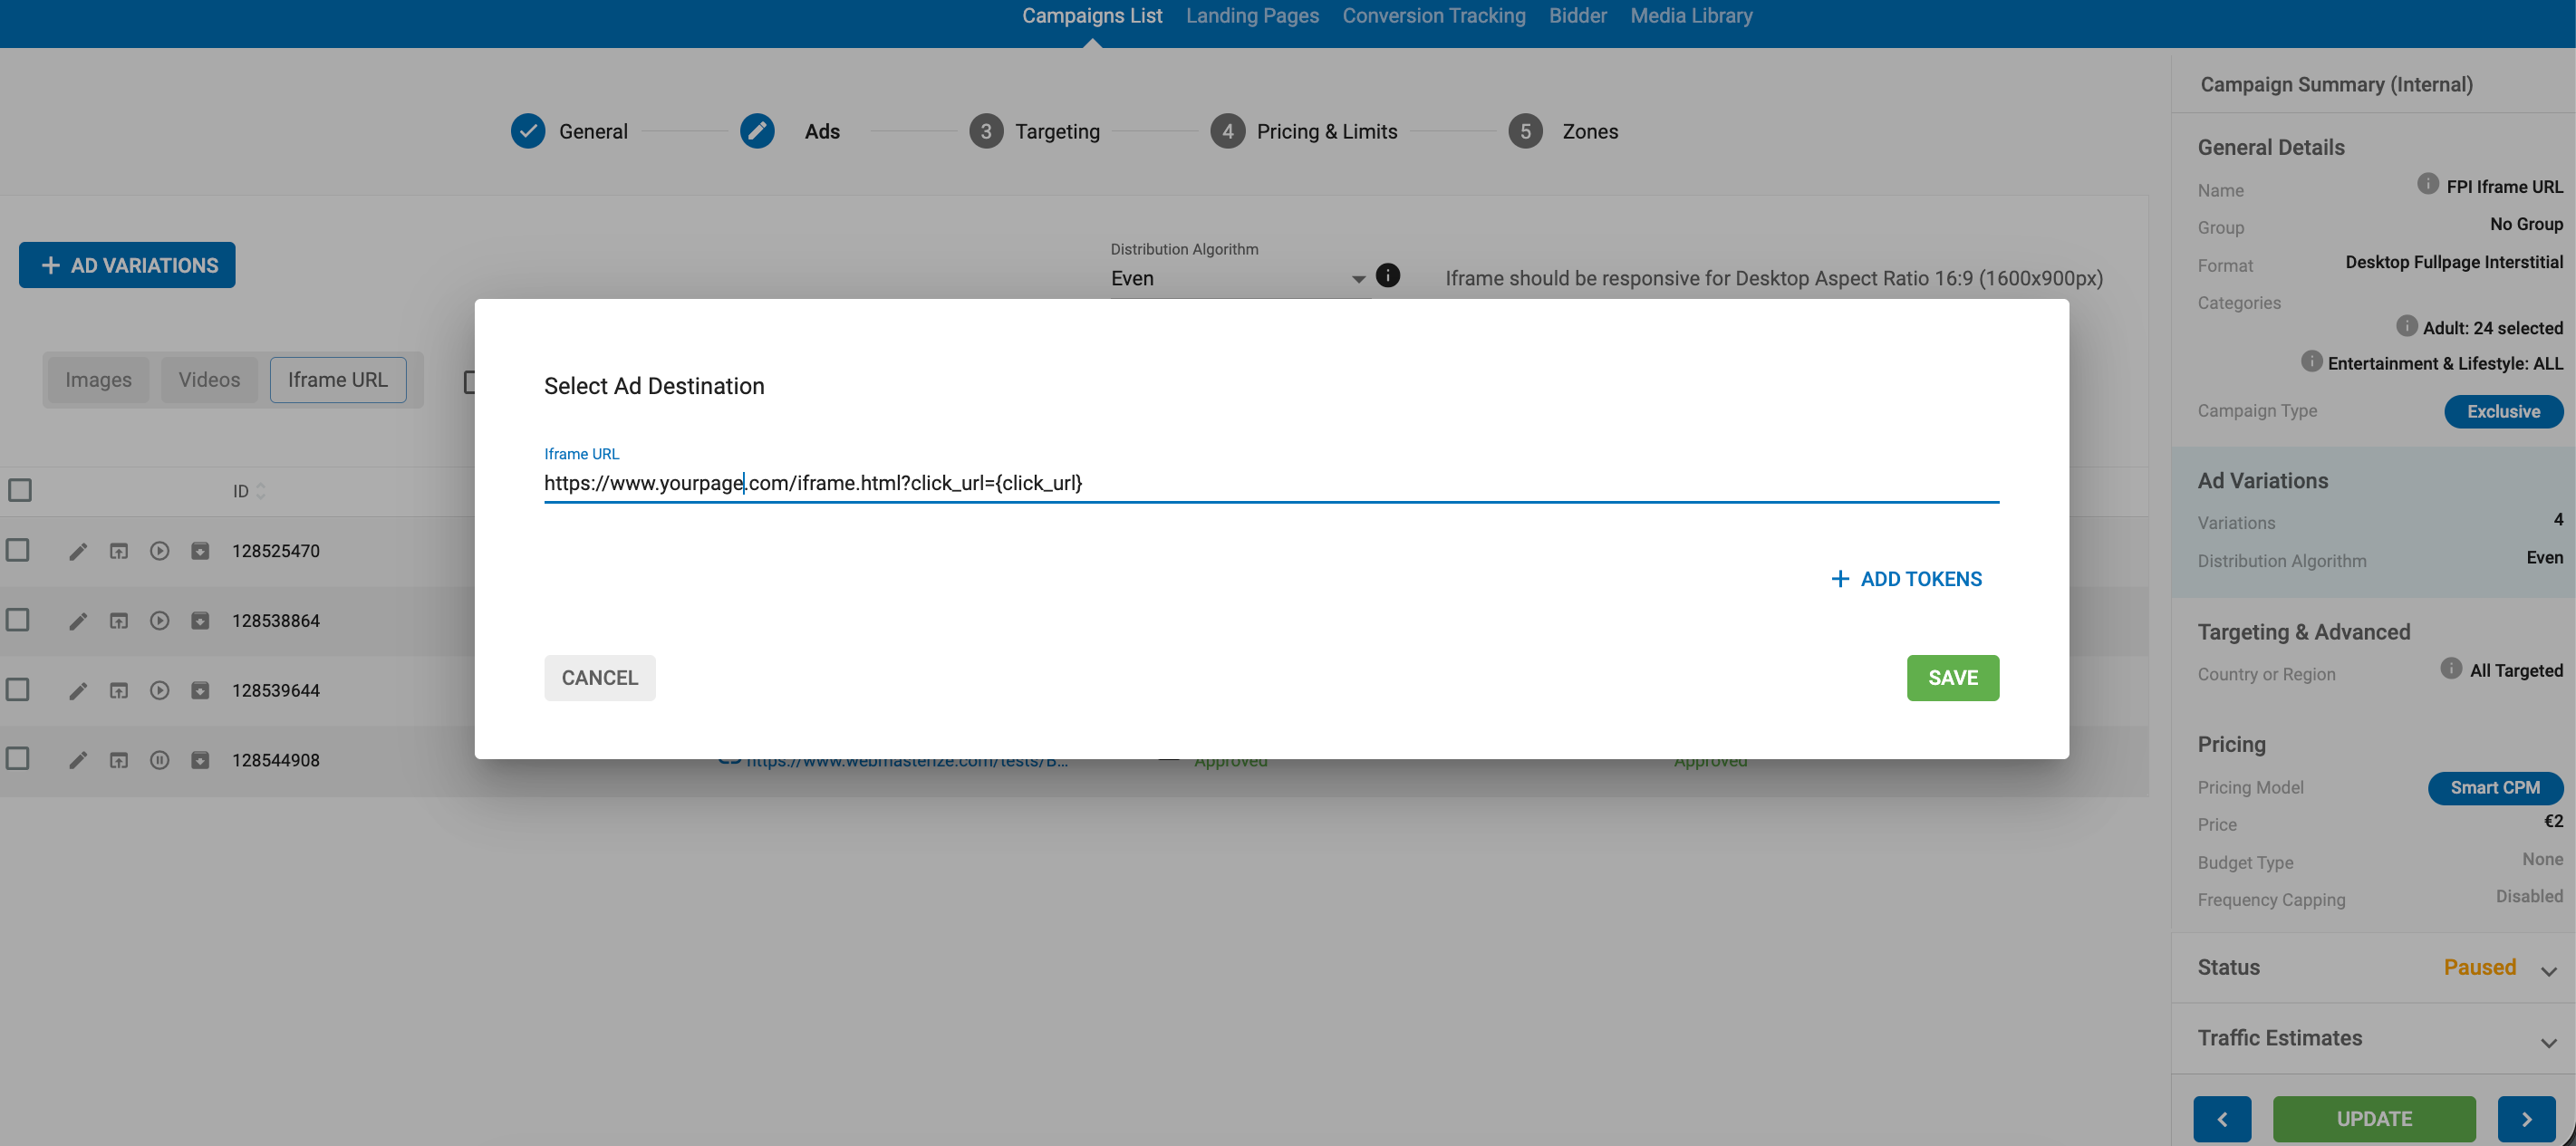Pause variation 128544908 using the pause icon
This screenshot has height=1146, width=2576.
pyautogui.click(x=160, y=759)
